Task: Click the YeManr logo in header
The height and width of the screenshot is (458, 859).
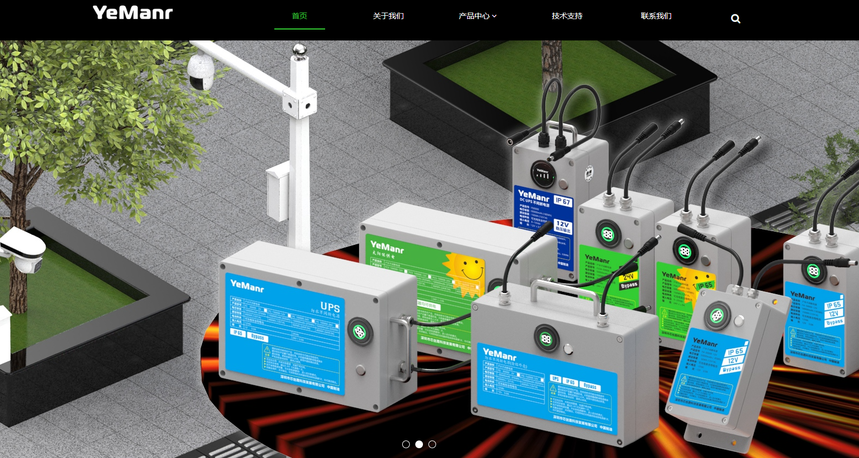Action: [133, 13]
